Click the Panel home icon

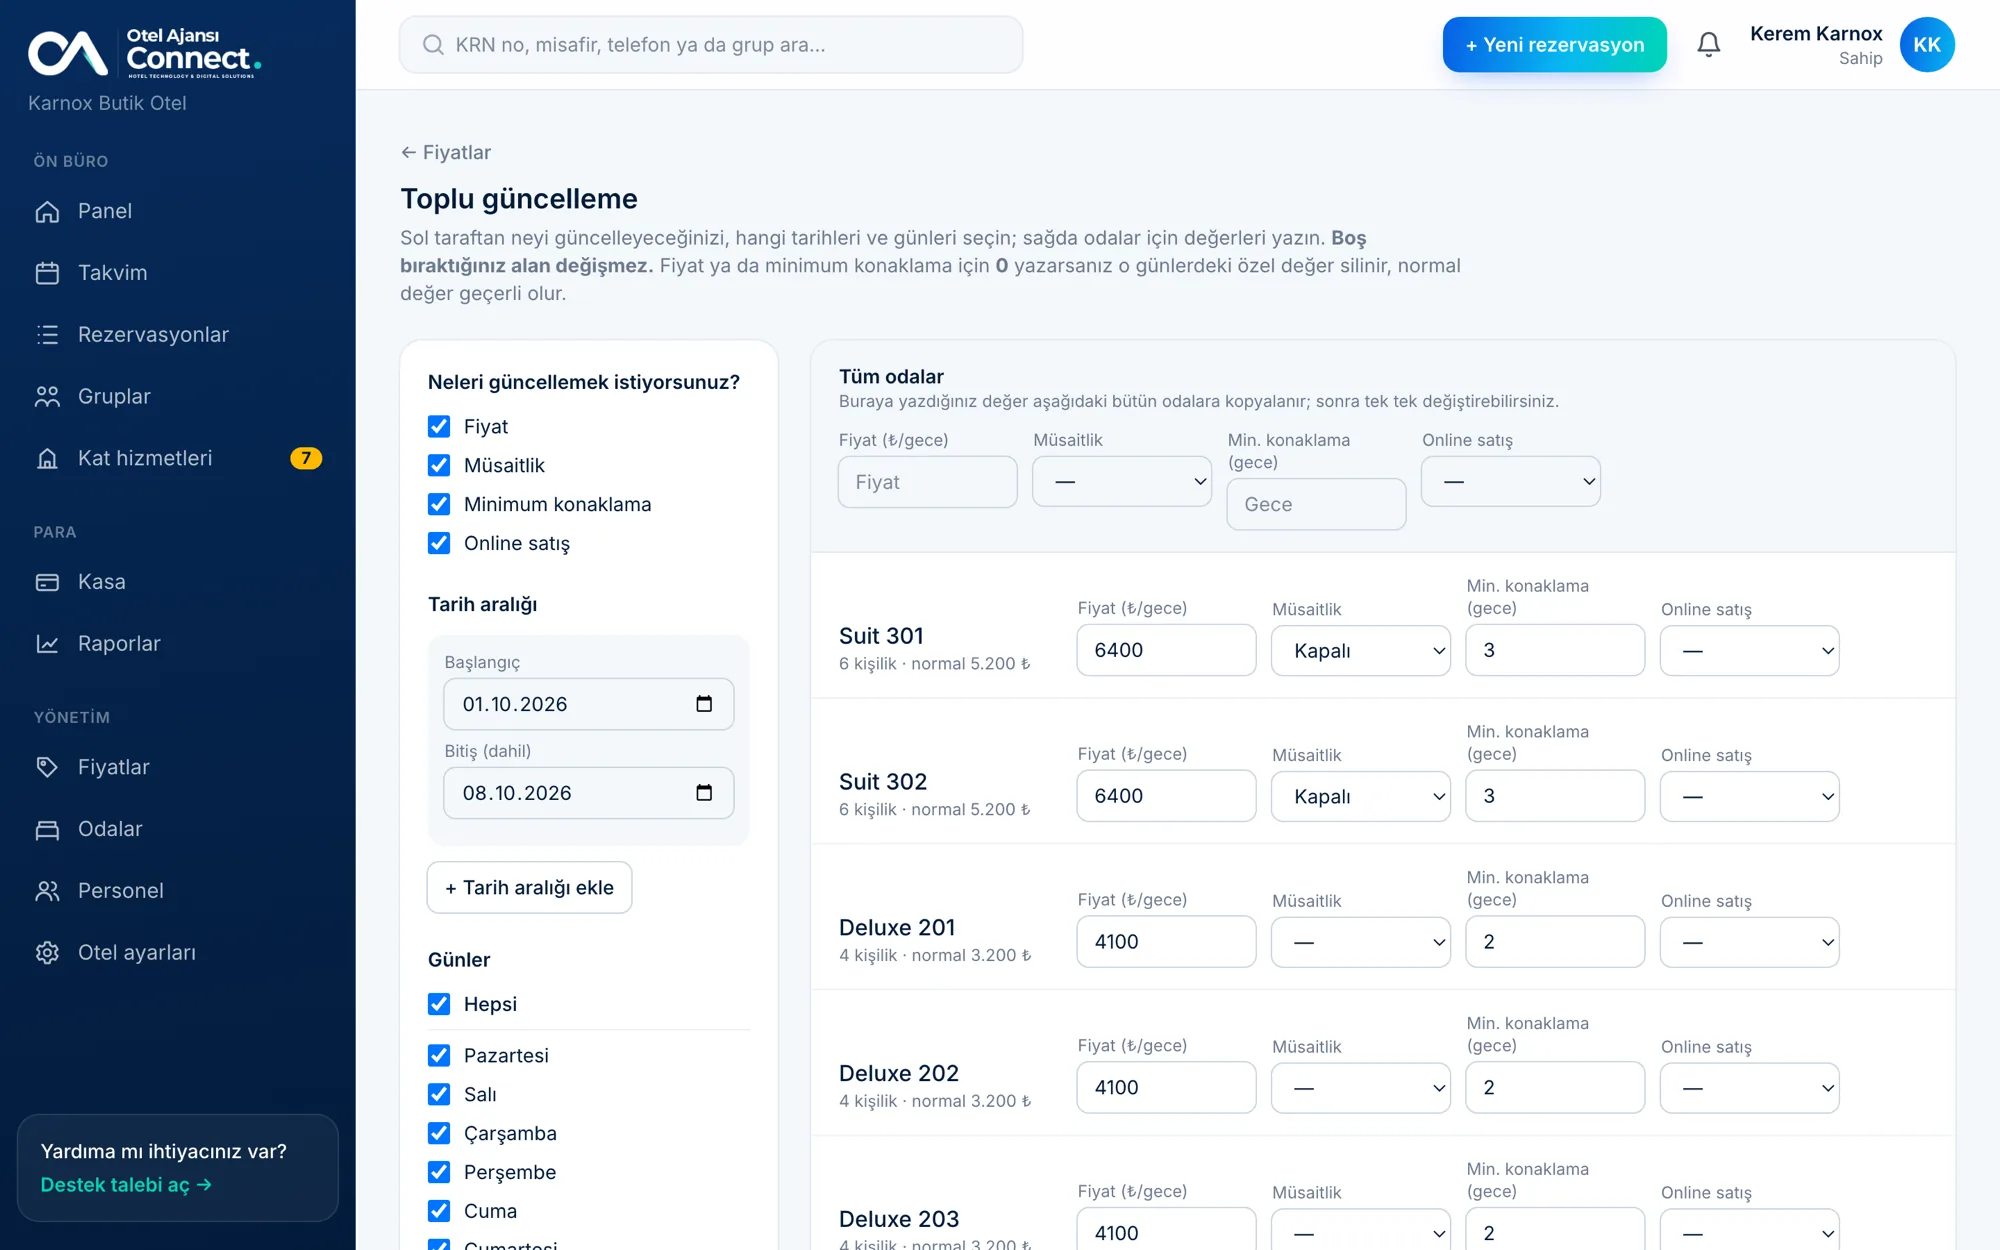(x=47, y=211)
